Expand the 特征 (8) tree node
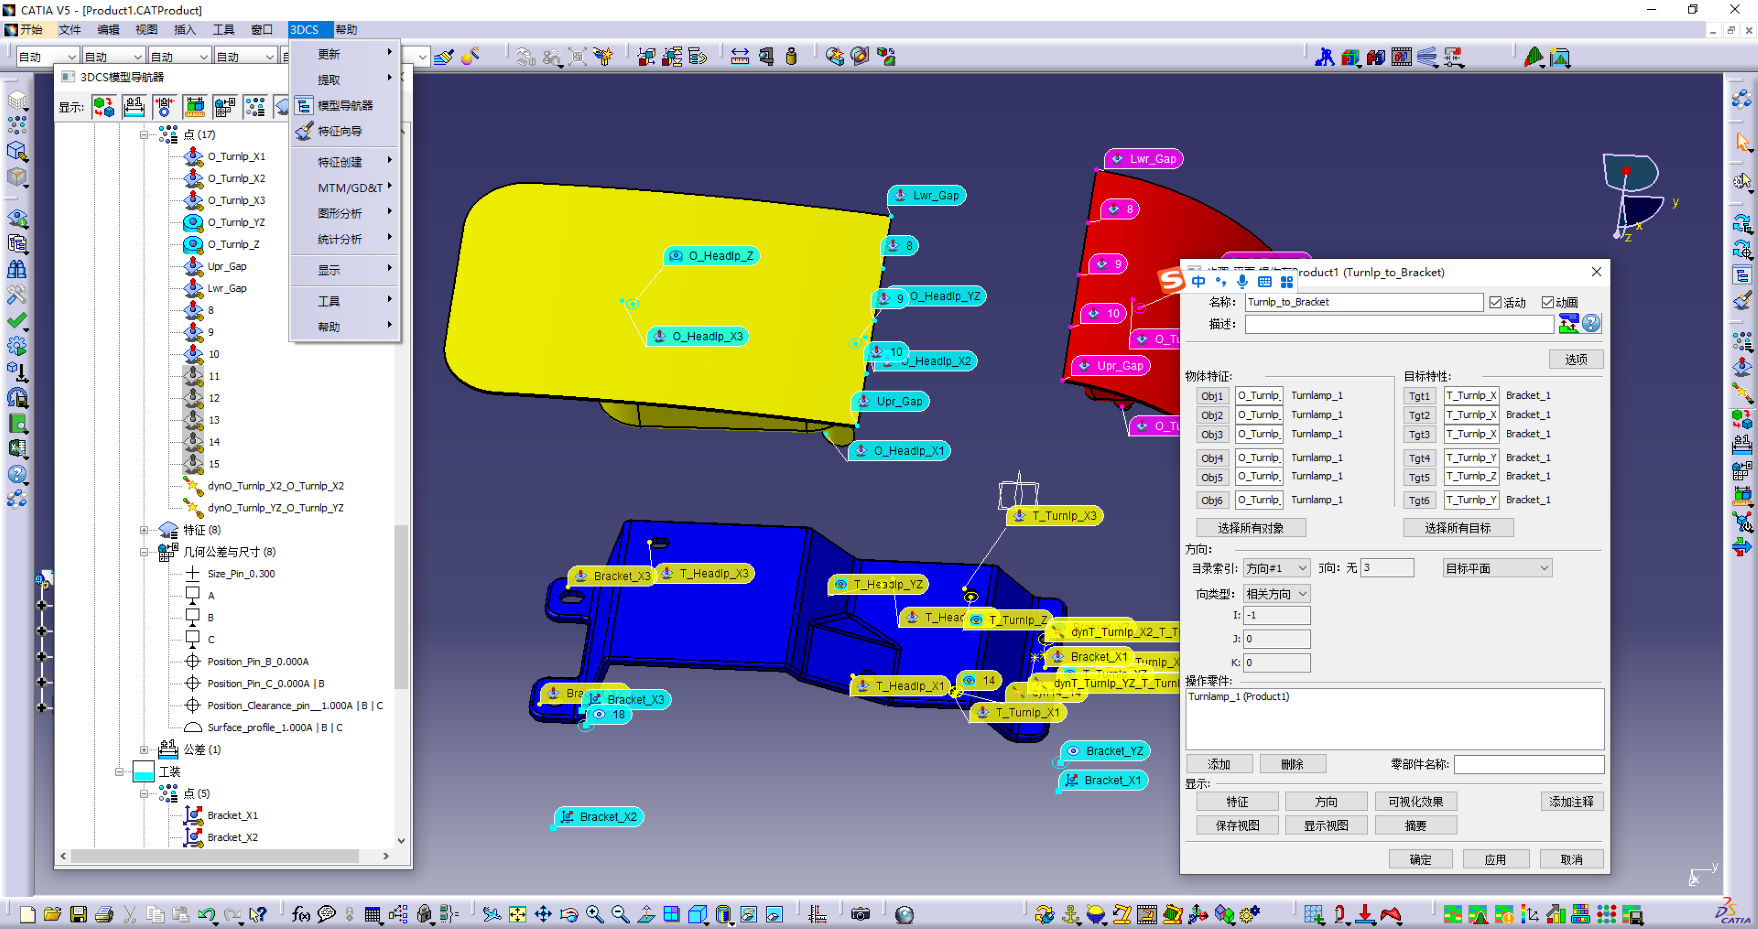 click(144, 530)
